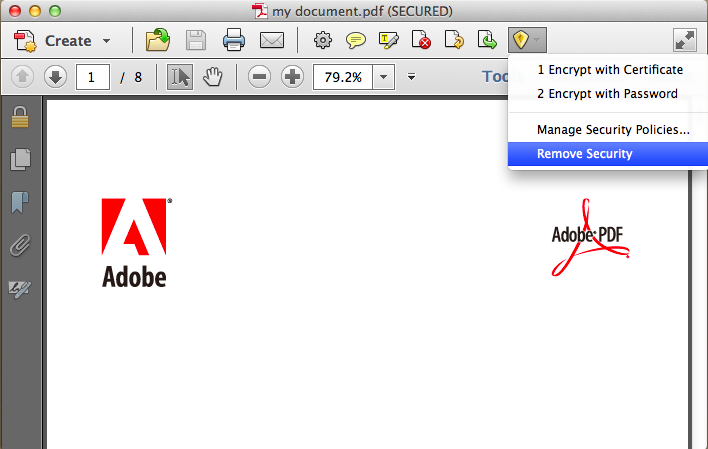Open the zoom level dropdown arrow
The height and width of the screenshot is (449, 708).
pyautogui.click(x=383, y=77)
